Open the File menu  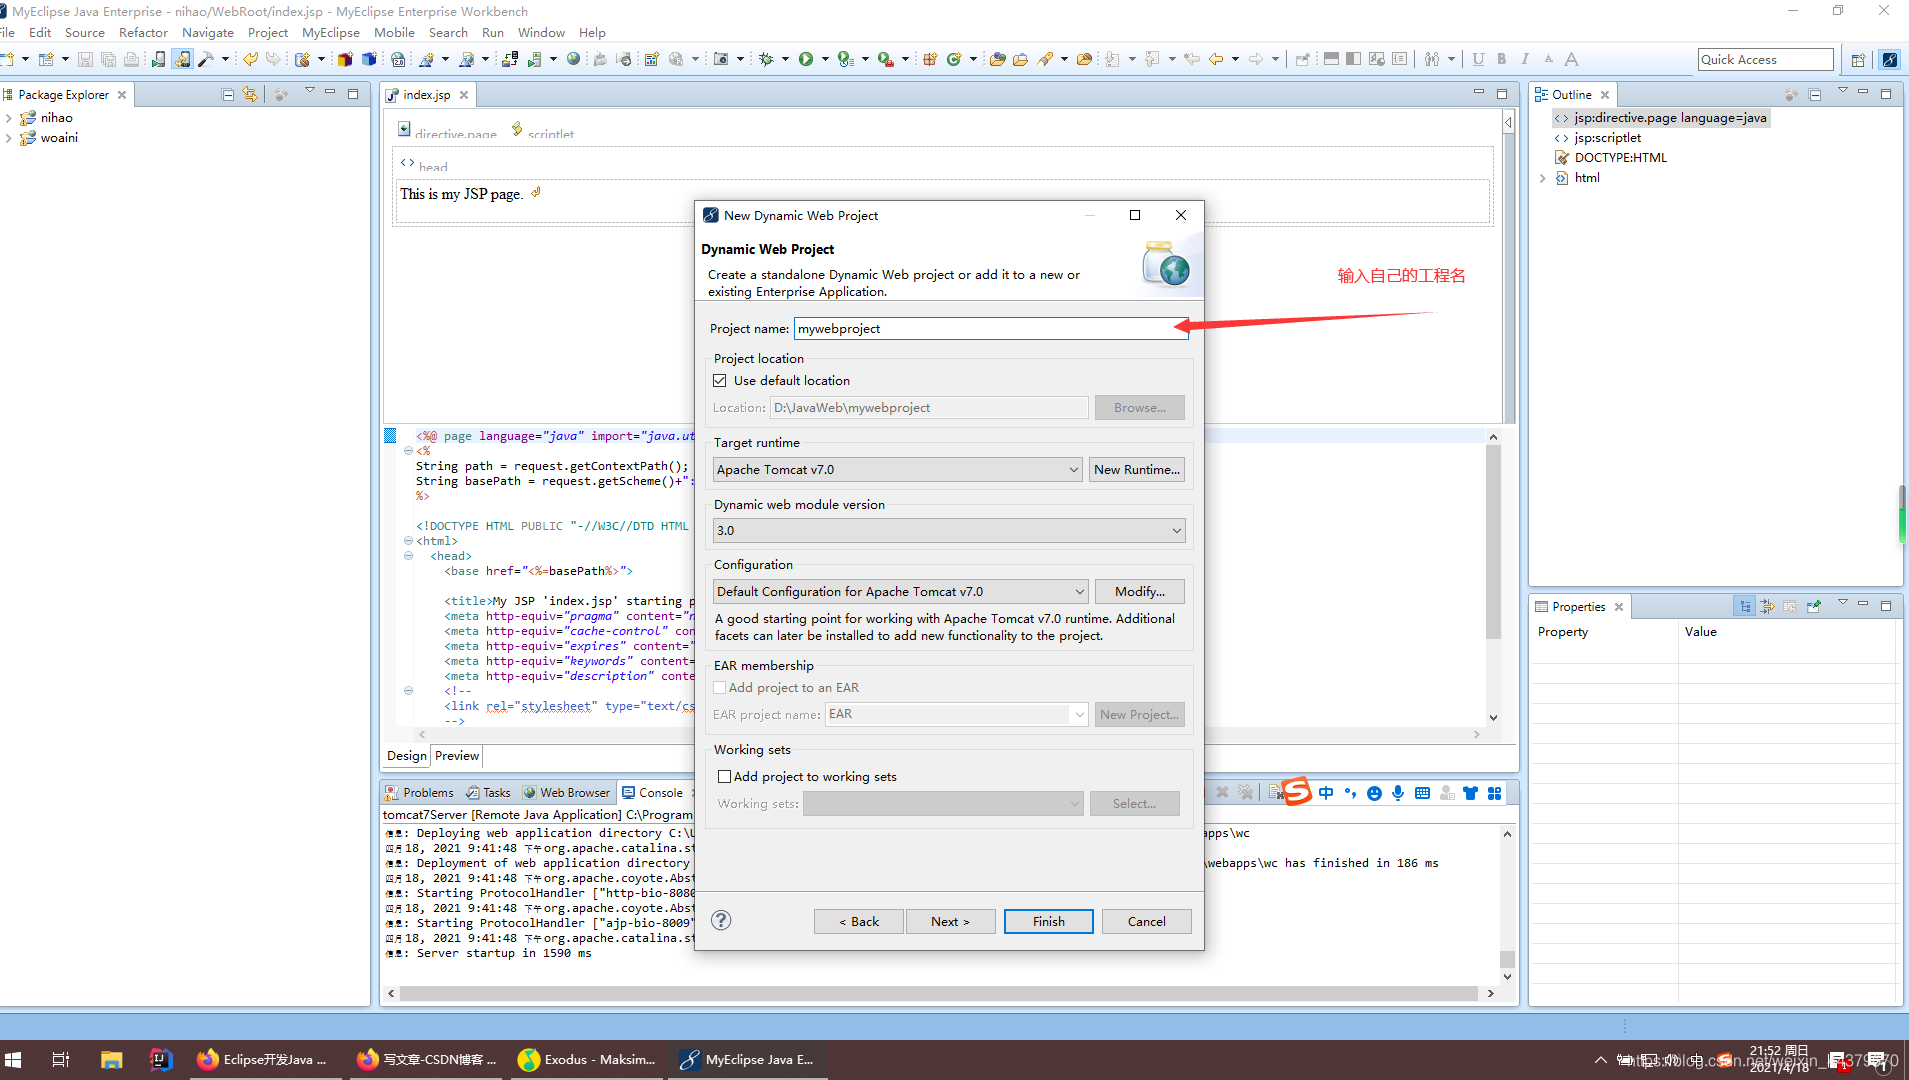point(7,32)
